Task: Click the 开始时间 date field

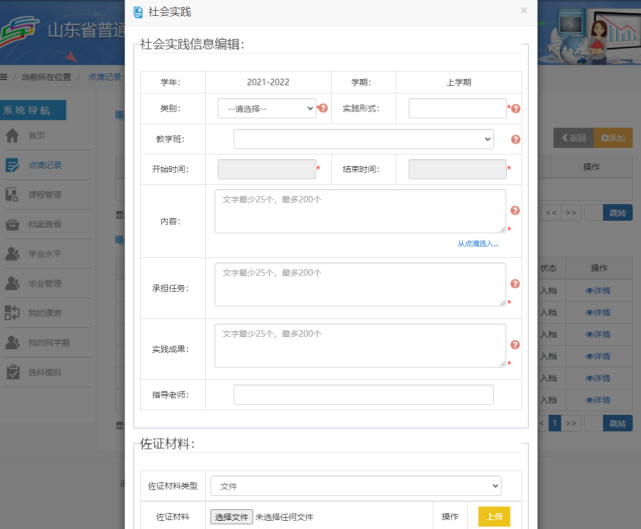Action: pyautogui.click(x=266, y=170)
